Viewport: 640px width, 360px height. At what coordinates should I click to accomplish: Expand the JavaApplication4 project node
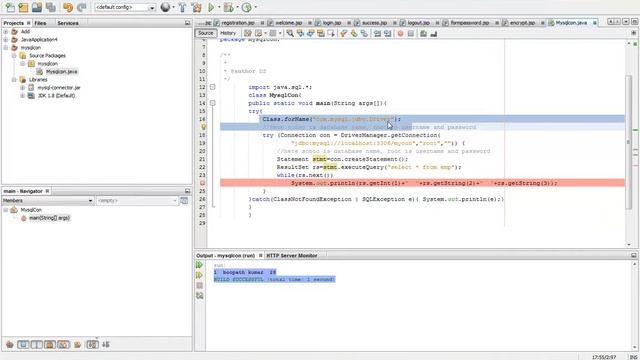coord(6,40)
